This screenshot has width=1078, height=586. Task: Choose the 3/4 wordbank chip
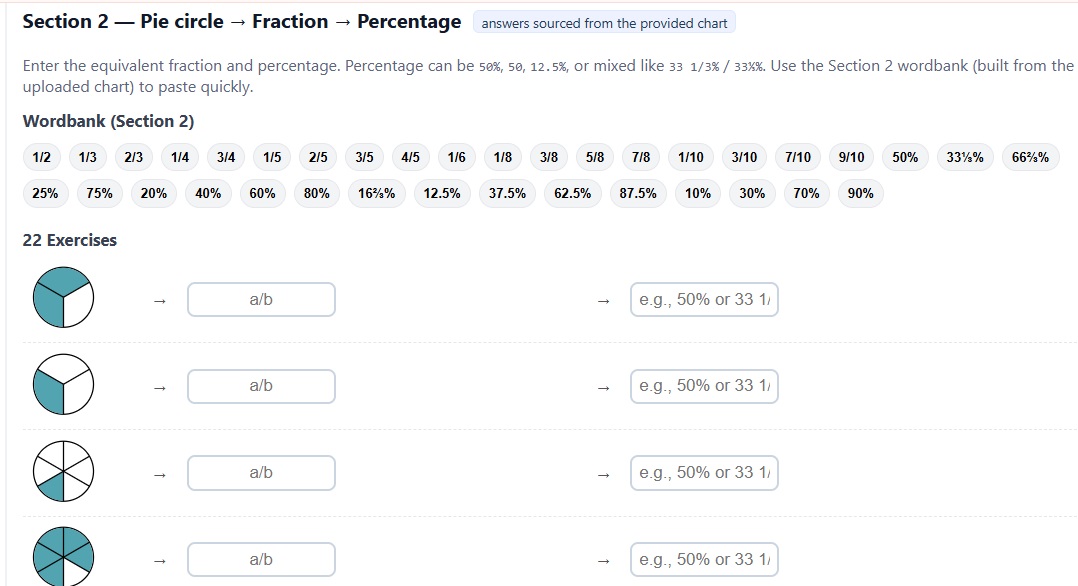coord(226,157)
